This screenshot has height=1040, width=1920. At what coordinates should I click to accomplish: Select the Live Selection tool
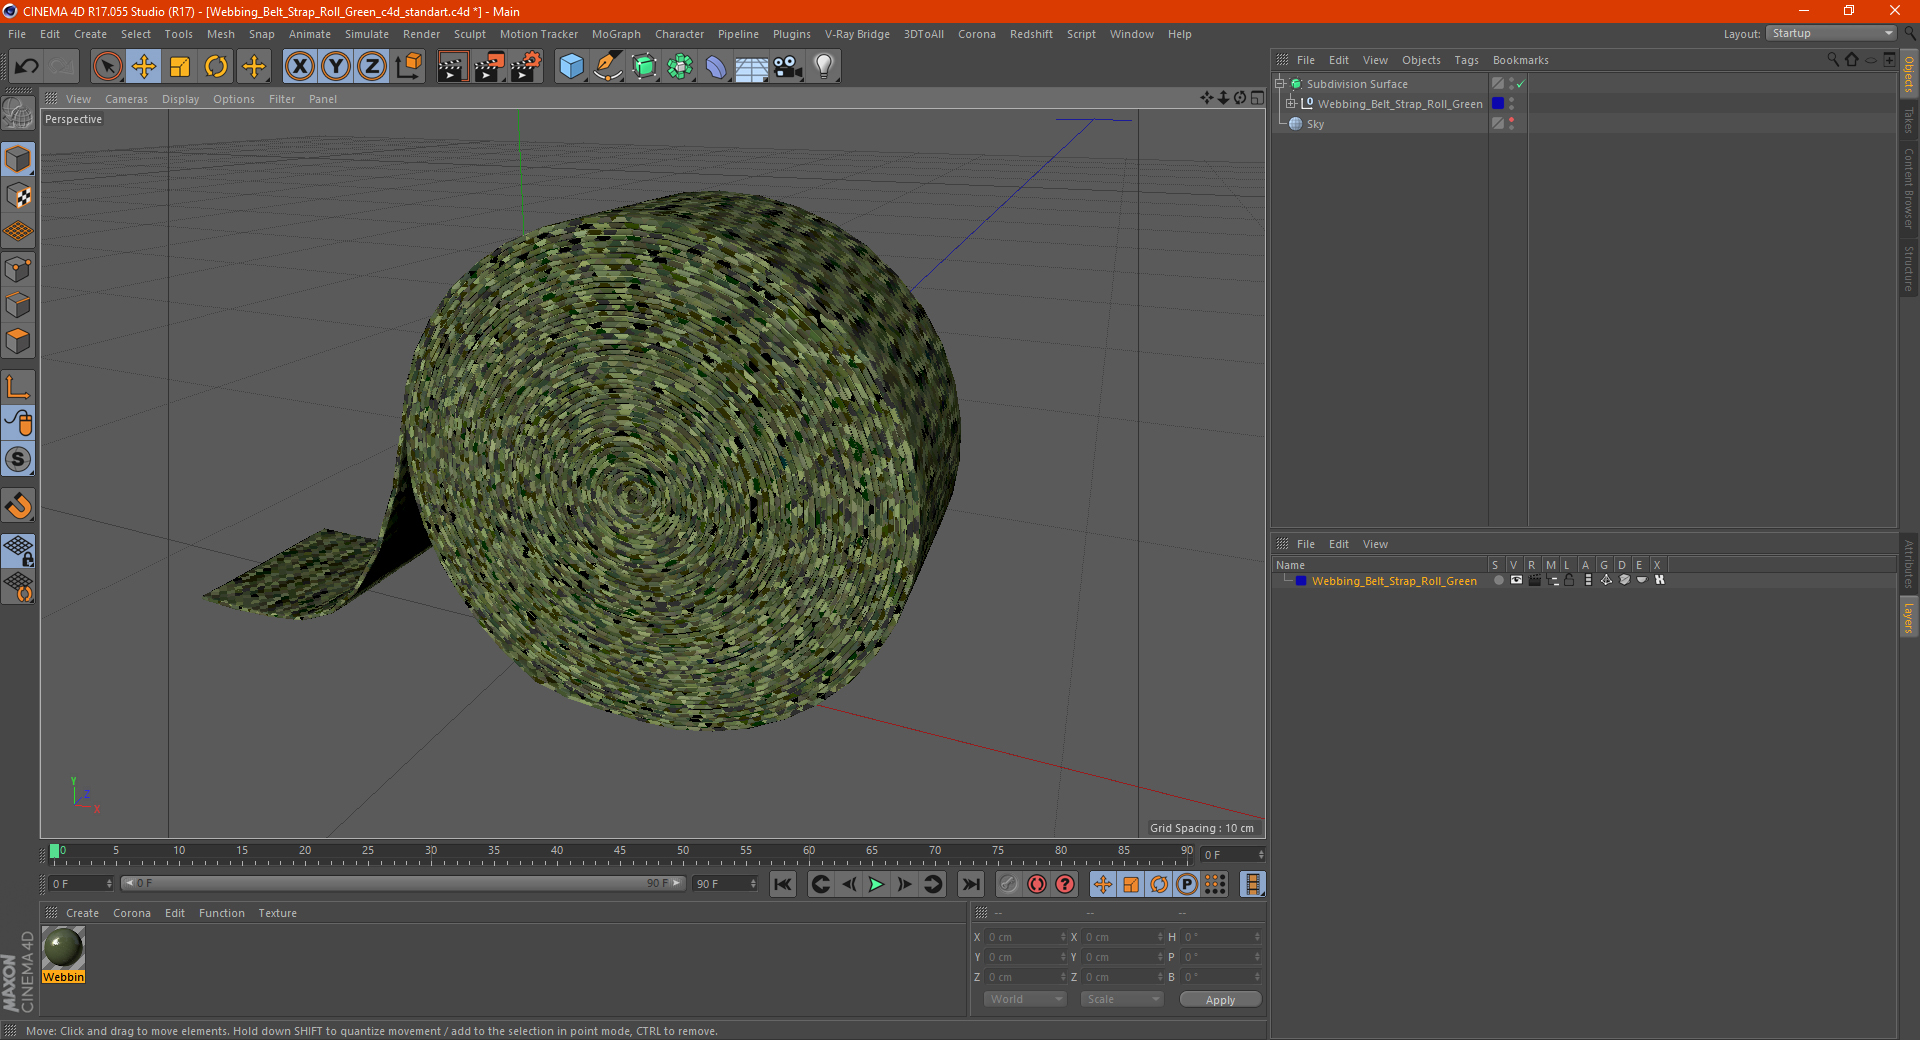[108, 67]
